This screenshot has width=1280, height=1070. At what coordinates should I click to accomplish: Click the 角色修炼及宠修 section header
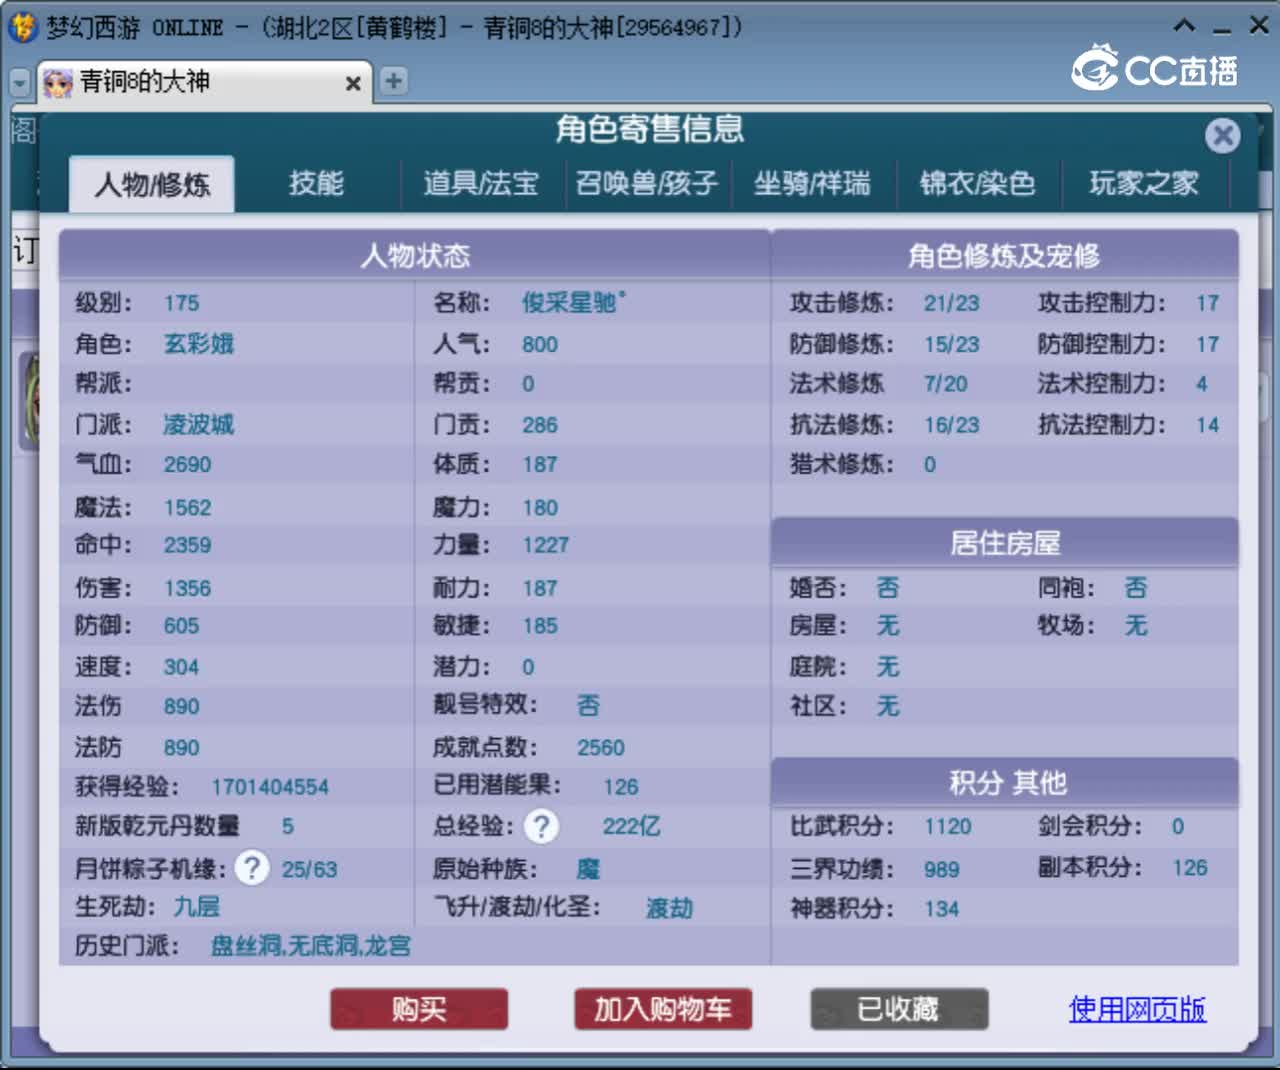point(1004,255)
